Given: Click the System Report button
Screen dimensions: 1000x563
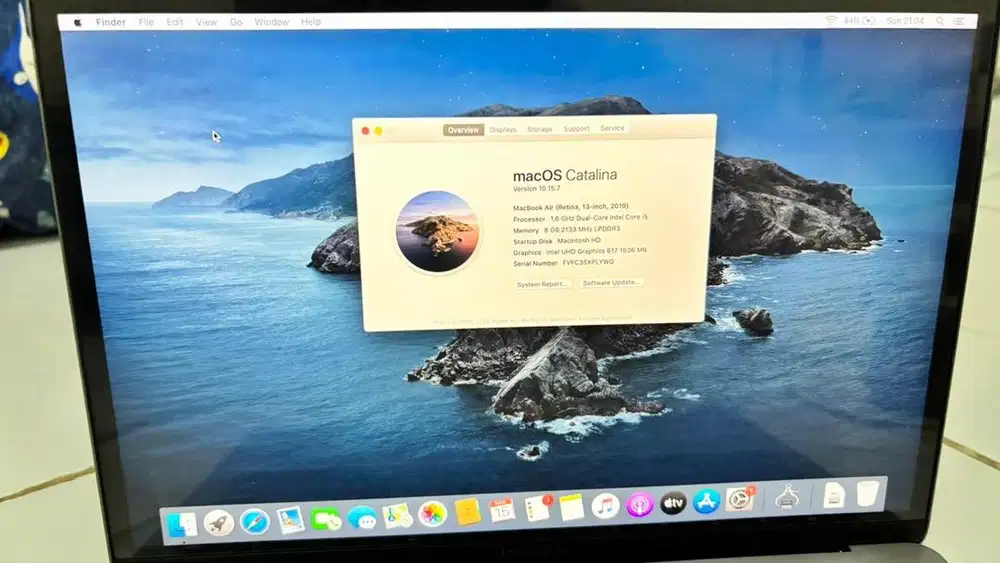Looking at the screenshot, I should (542, 284).
